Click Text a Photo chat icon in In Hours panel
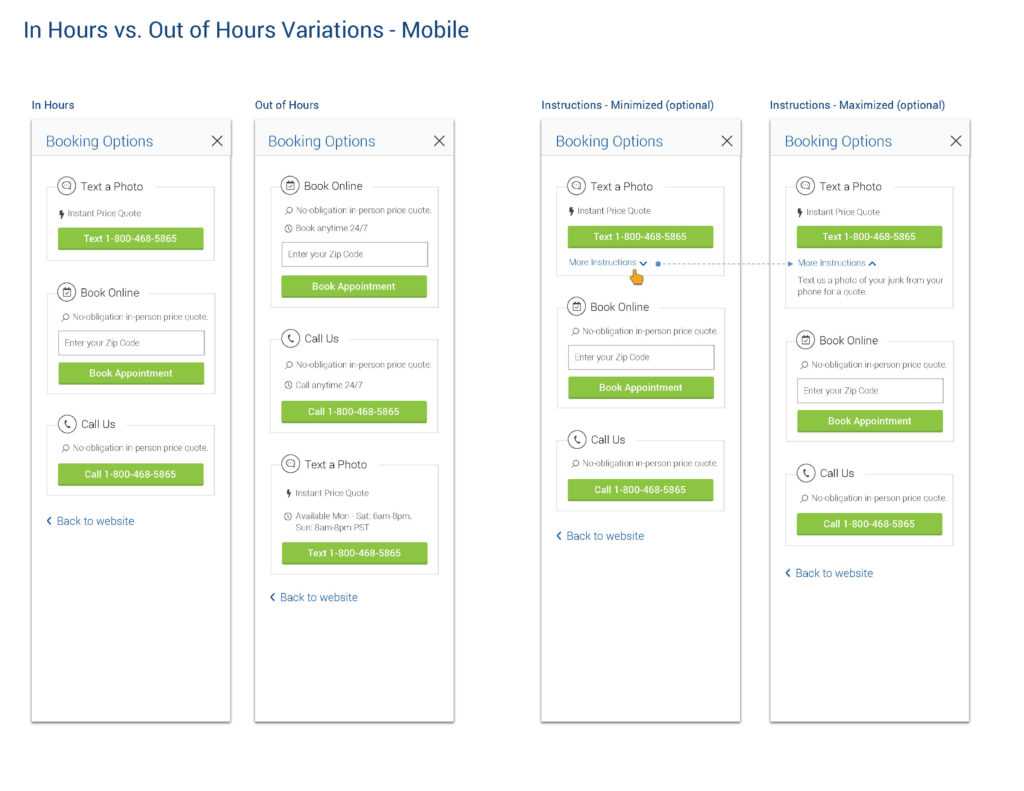 (x=67, y=186)
